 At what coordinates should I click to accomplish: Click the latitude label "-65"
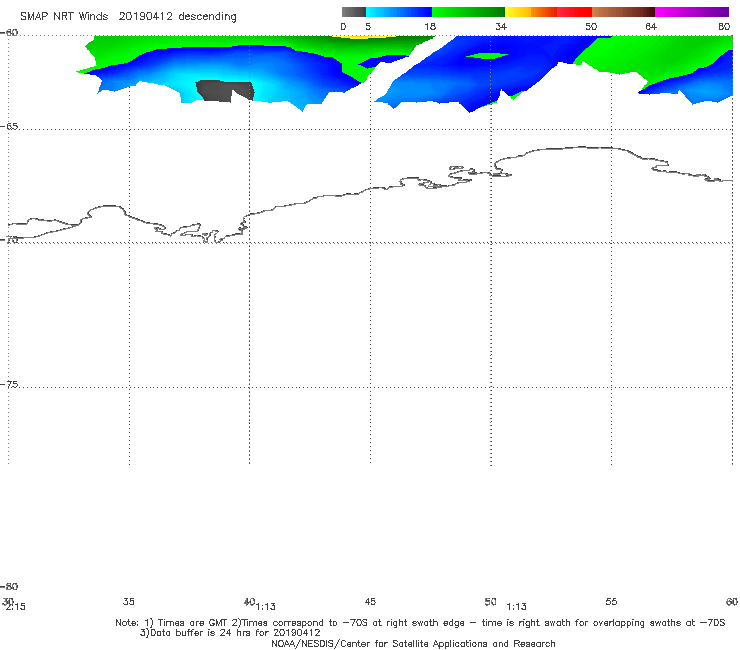9,127
